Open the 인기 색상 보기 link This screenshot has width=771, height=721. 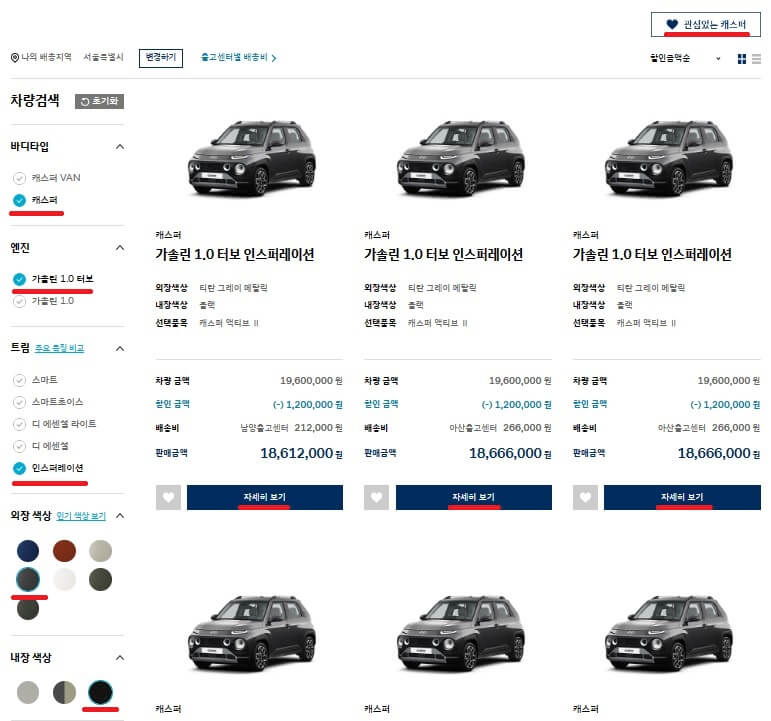click(x=81, y=516)
